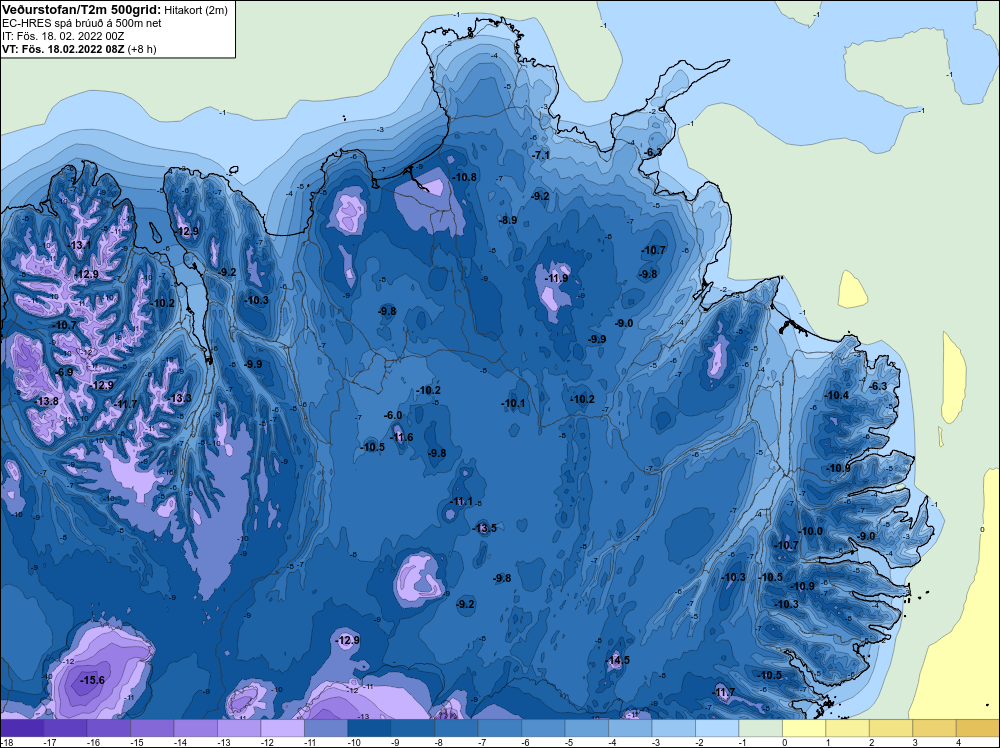Image resolution: width=1000 pixels, height=748 pixels.
Task: Pick legend swatch between -5 and -4
Action: [x=587, y=728]
